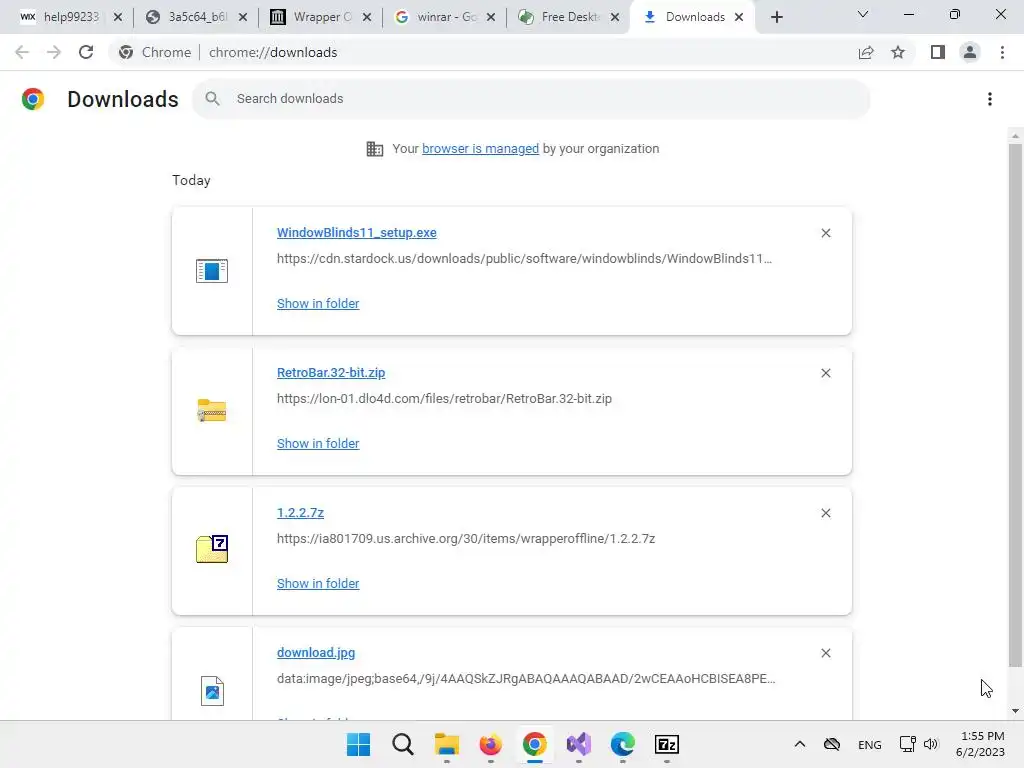Go back using the back arrow
This screenshot has width=1024, height=768.
click(x=22, y=52)
